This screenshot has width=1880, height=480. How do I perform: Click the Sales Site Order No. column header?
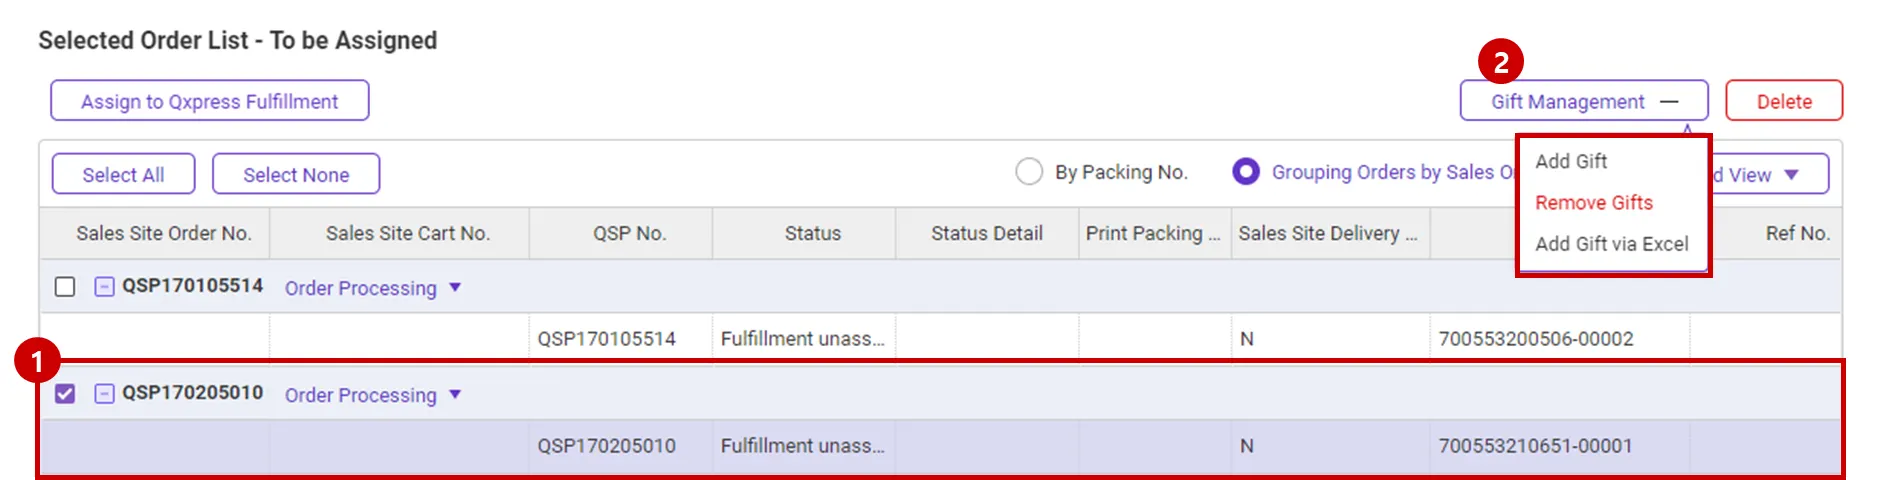[x=164, y=234]
